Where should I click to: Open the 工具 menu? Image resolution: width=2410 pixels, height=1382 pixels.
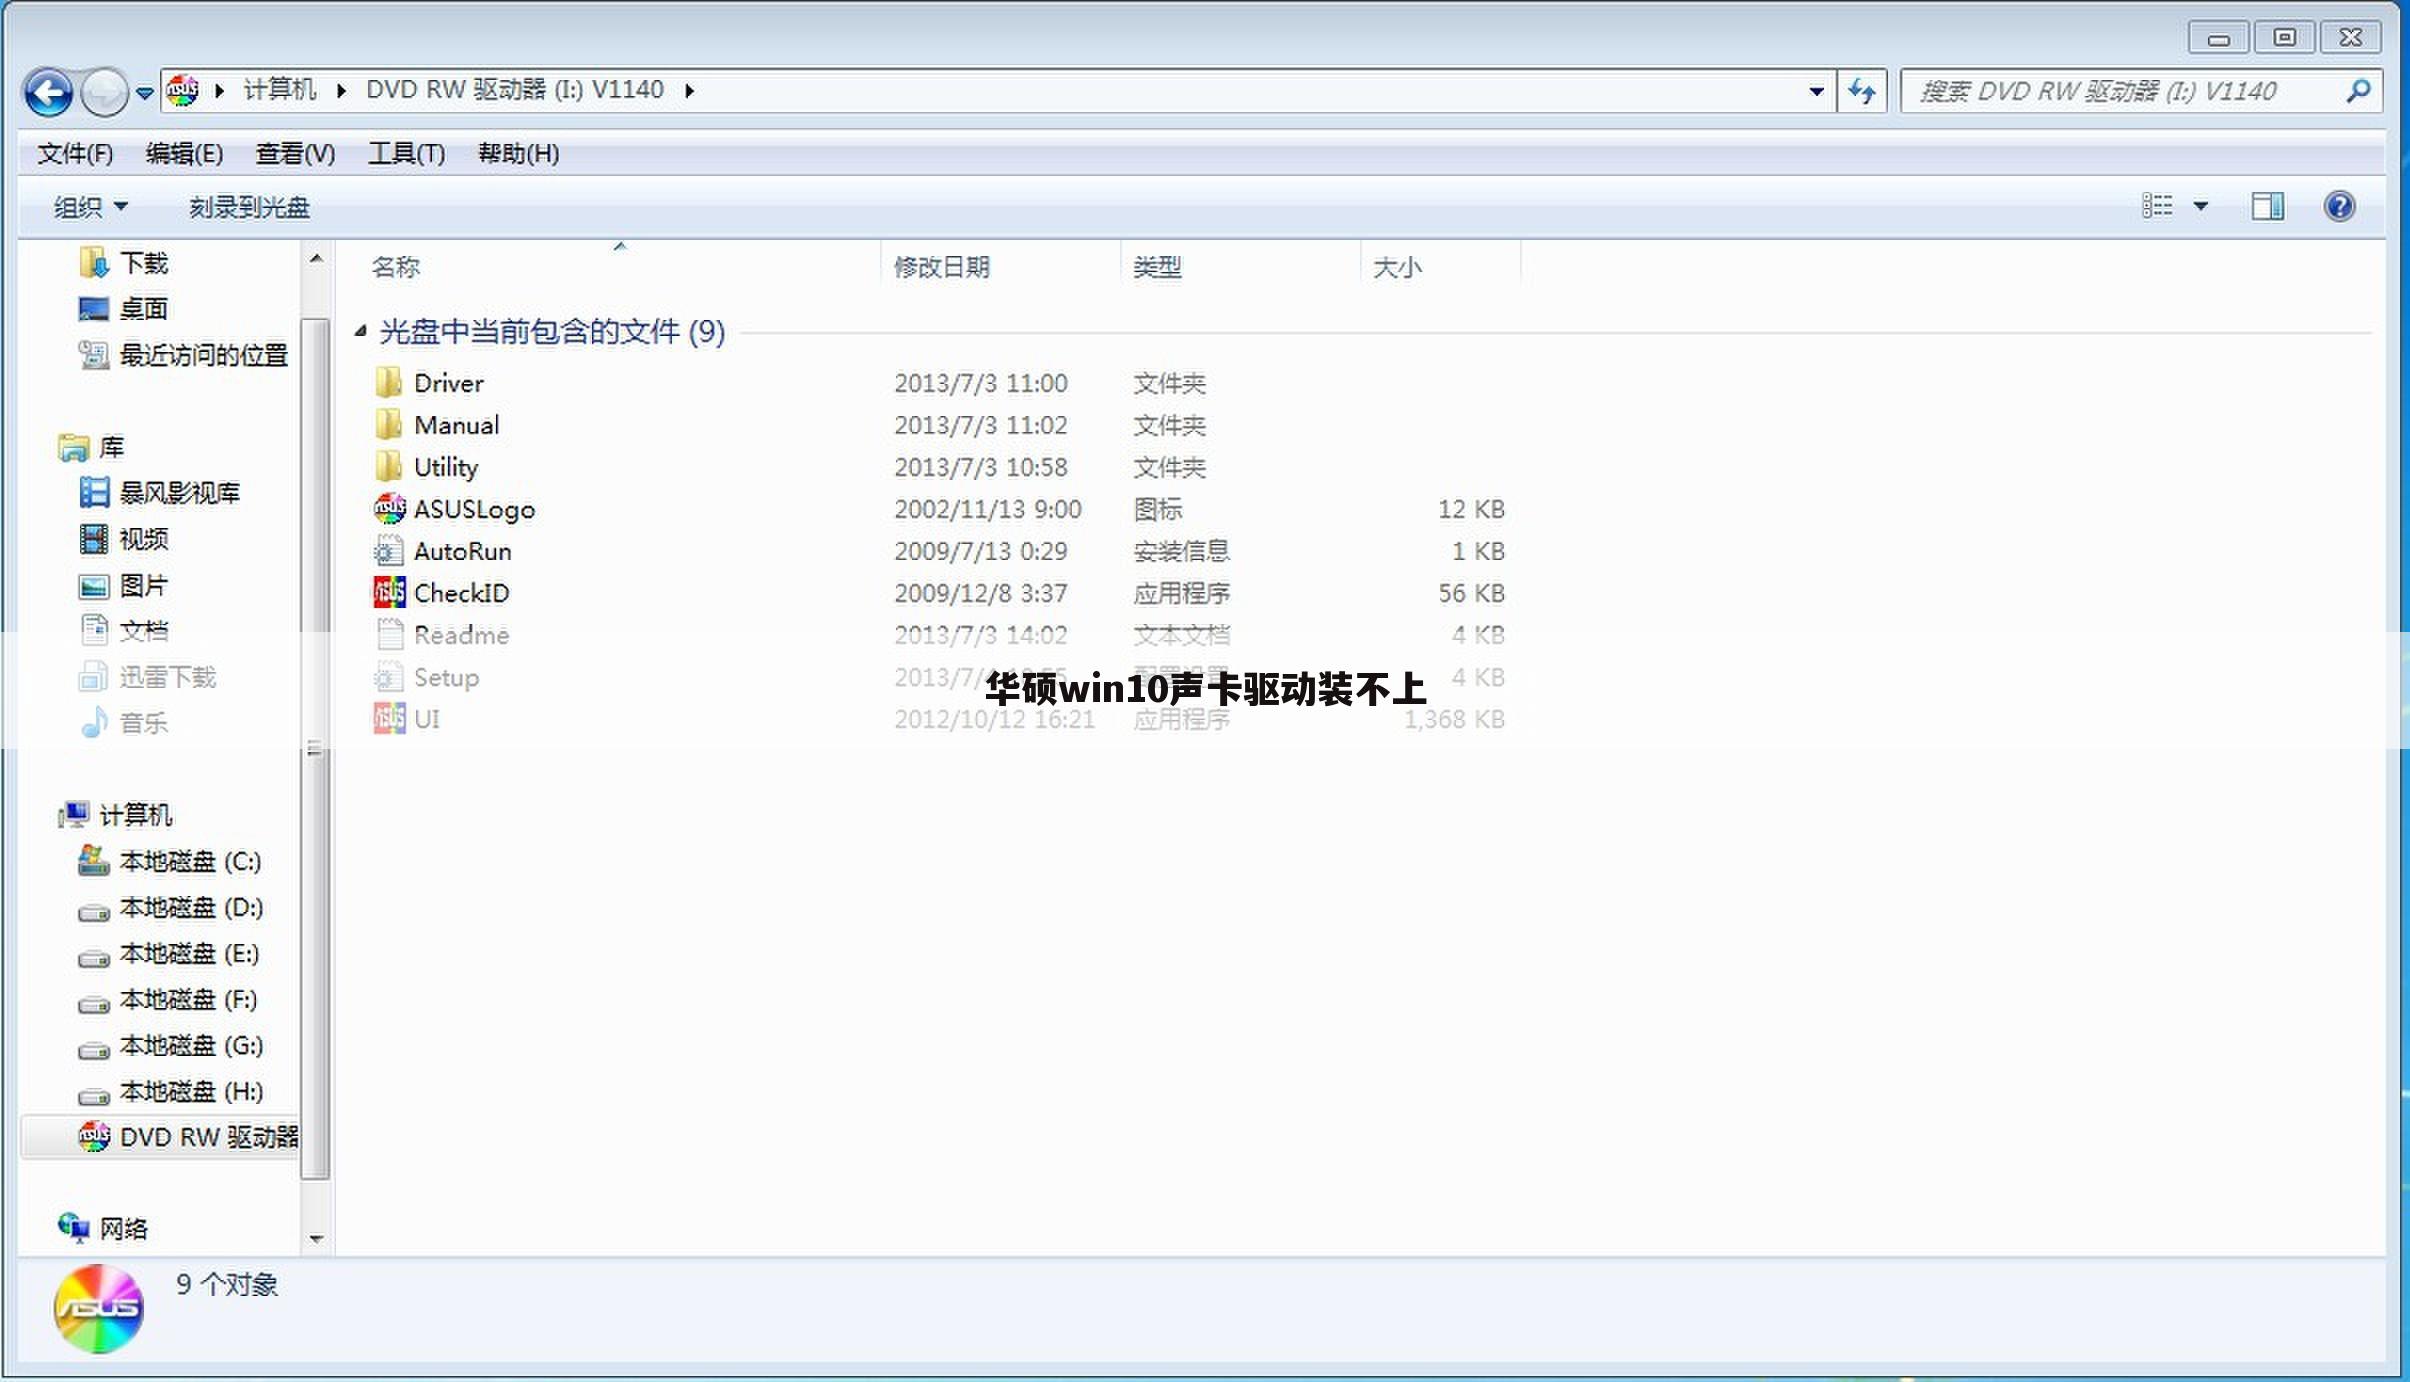pyautogui.click(x=405, y=154)
